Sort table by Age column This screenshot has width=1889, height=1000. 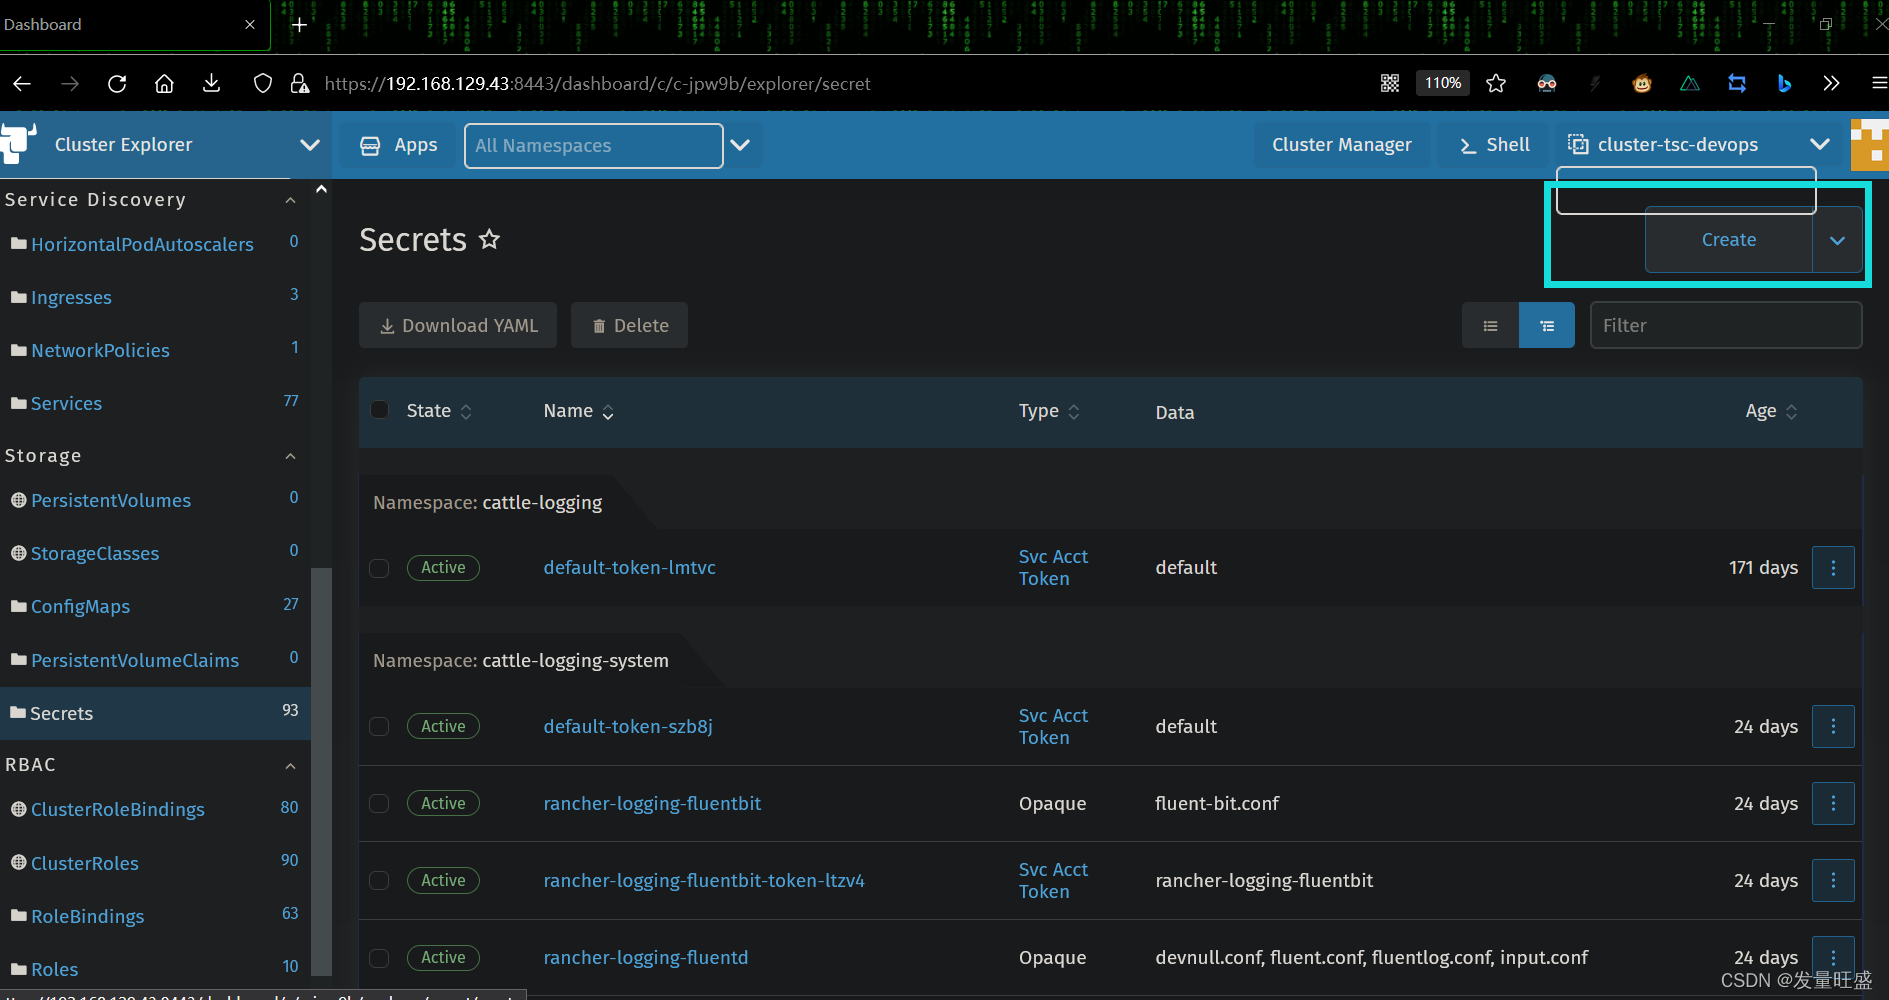[1772, 411]
